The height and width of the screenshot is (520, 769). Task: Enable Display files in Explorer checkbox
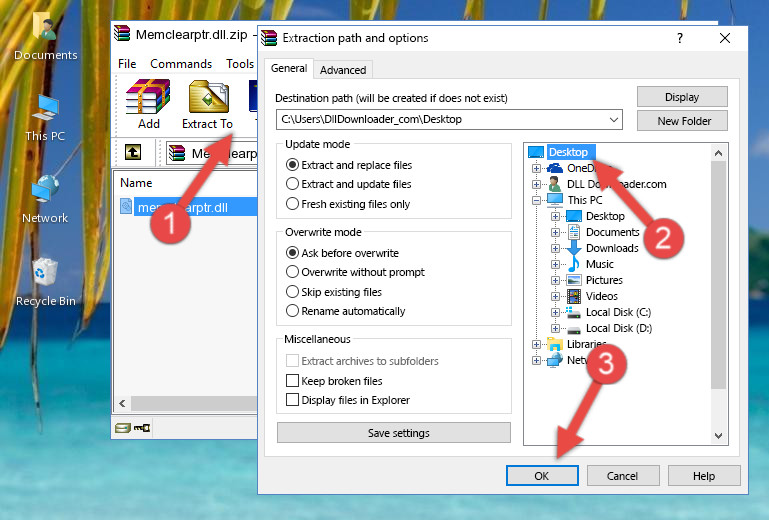pos(292,400)
